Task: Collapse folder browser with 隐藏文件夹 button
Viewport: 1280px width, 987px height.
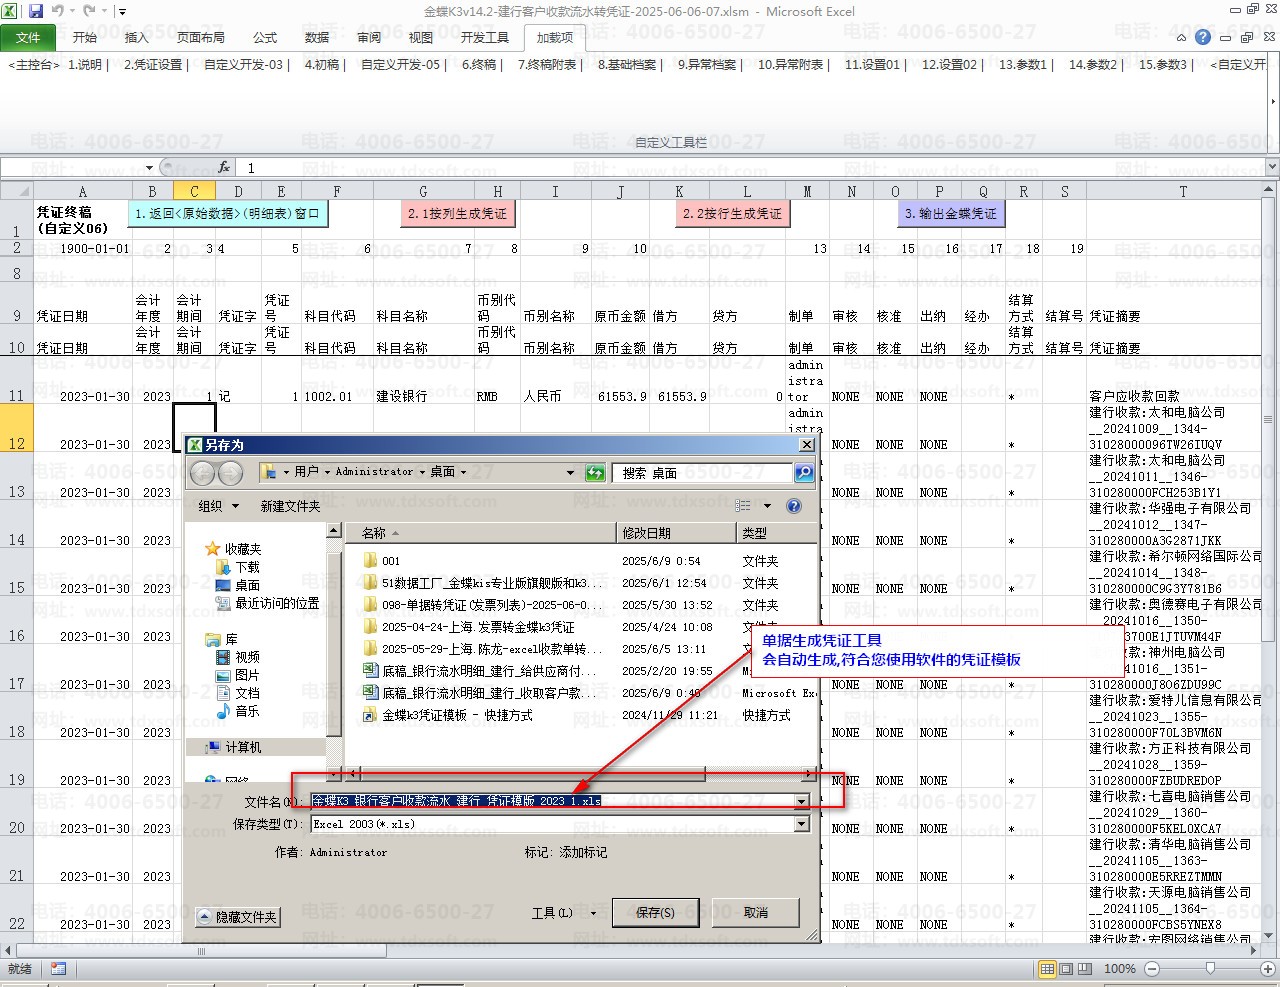Action: (x=238, y=917)
